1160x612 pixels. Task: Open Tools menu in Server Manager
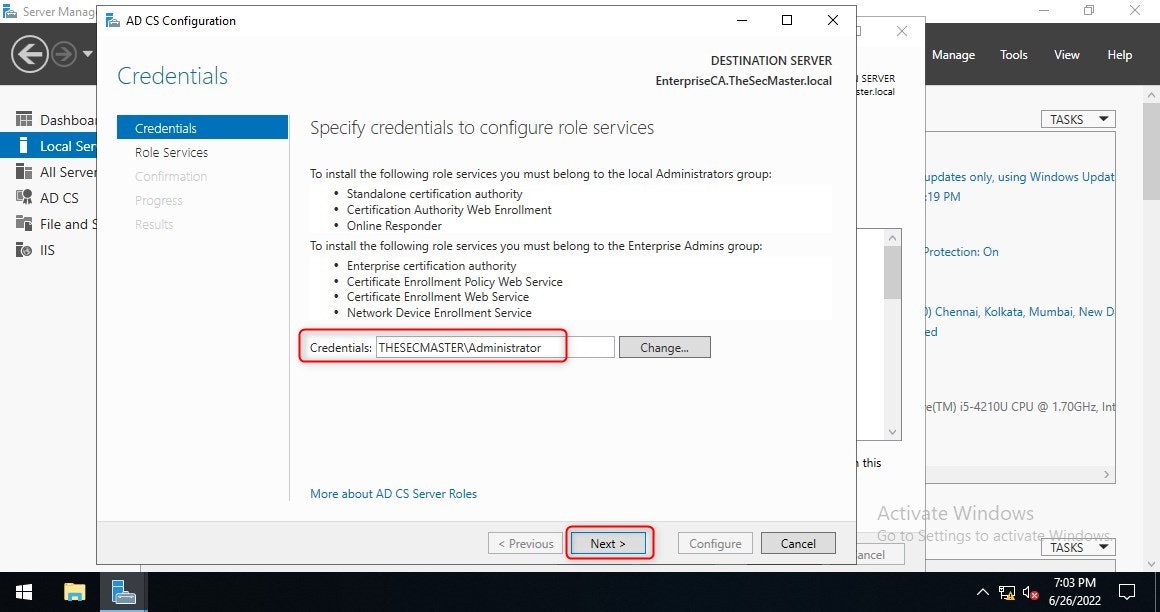click(1014, 55)
